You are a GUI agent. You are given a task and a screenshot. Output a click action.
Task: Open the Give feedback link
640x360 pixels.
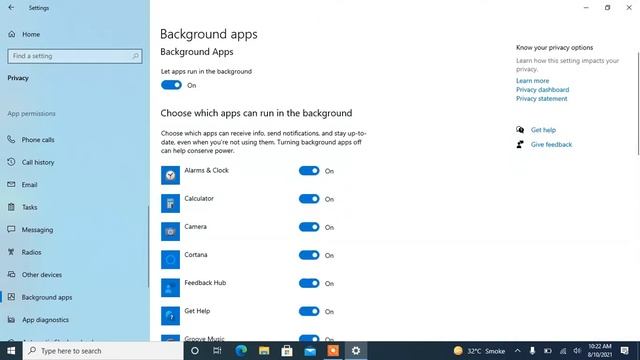(x=551, y=144)
